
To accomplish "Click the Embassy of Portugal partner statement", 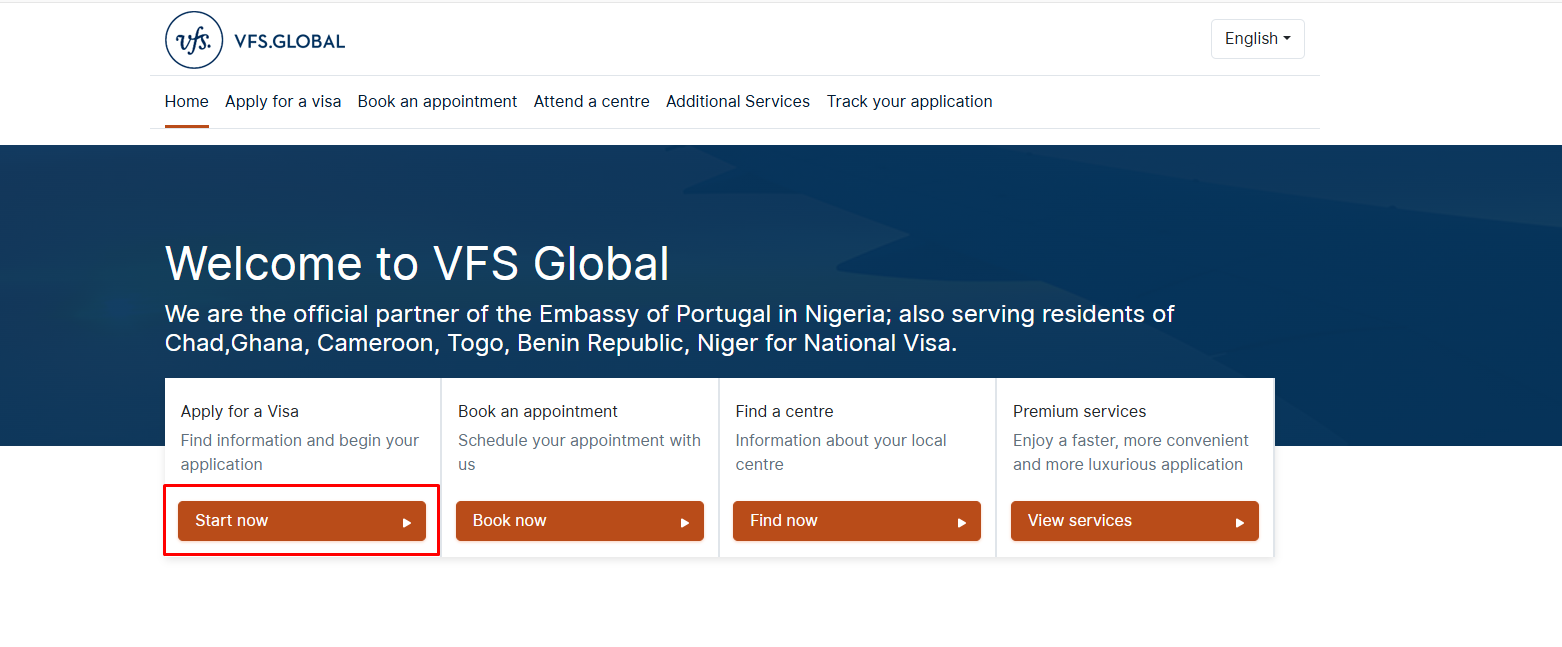I will tap(670, 329).
